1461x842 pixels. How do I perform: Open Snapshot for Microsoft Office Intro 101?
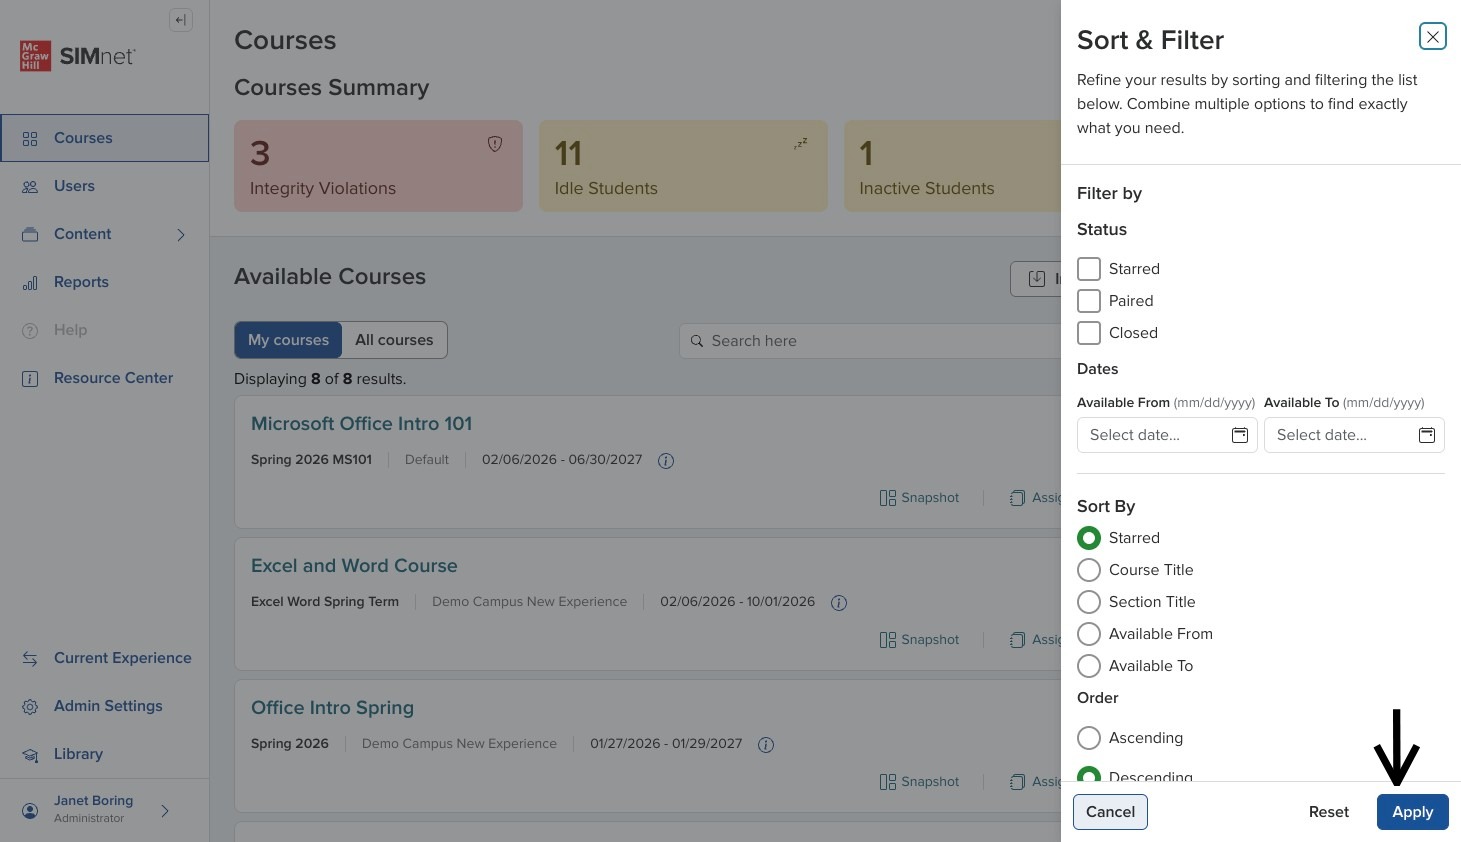coord(919,498)
